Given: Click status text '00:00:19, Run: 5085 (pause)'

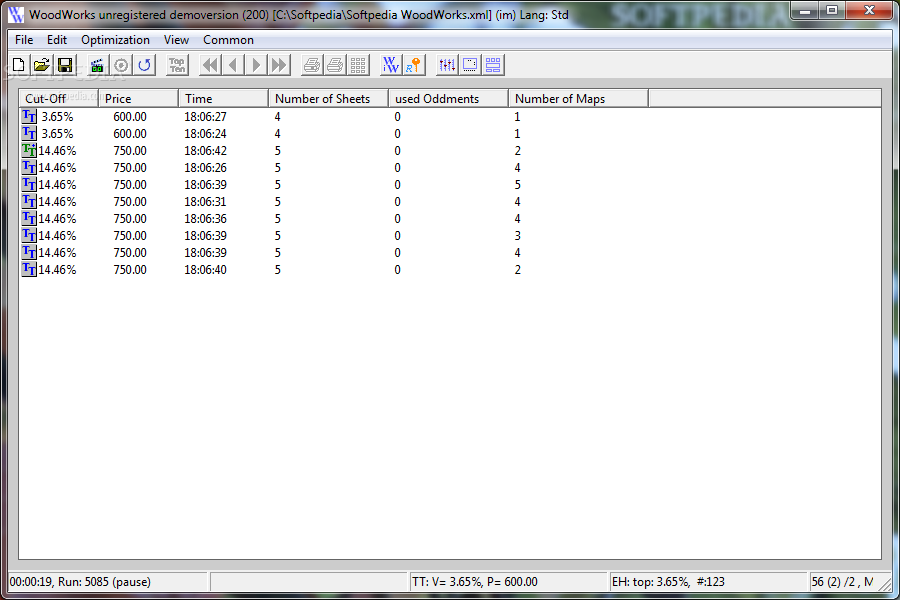Looking at the screenshot, I should (x=80, y=582).
